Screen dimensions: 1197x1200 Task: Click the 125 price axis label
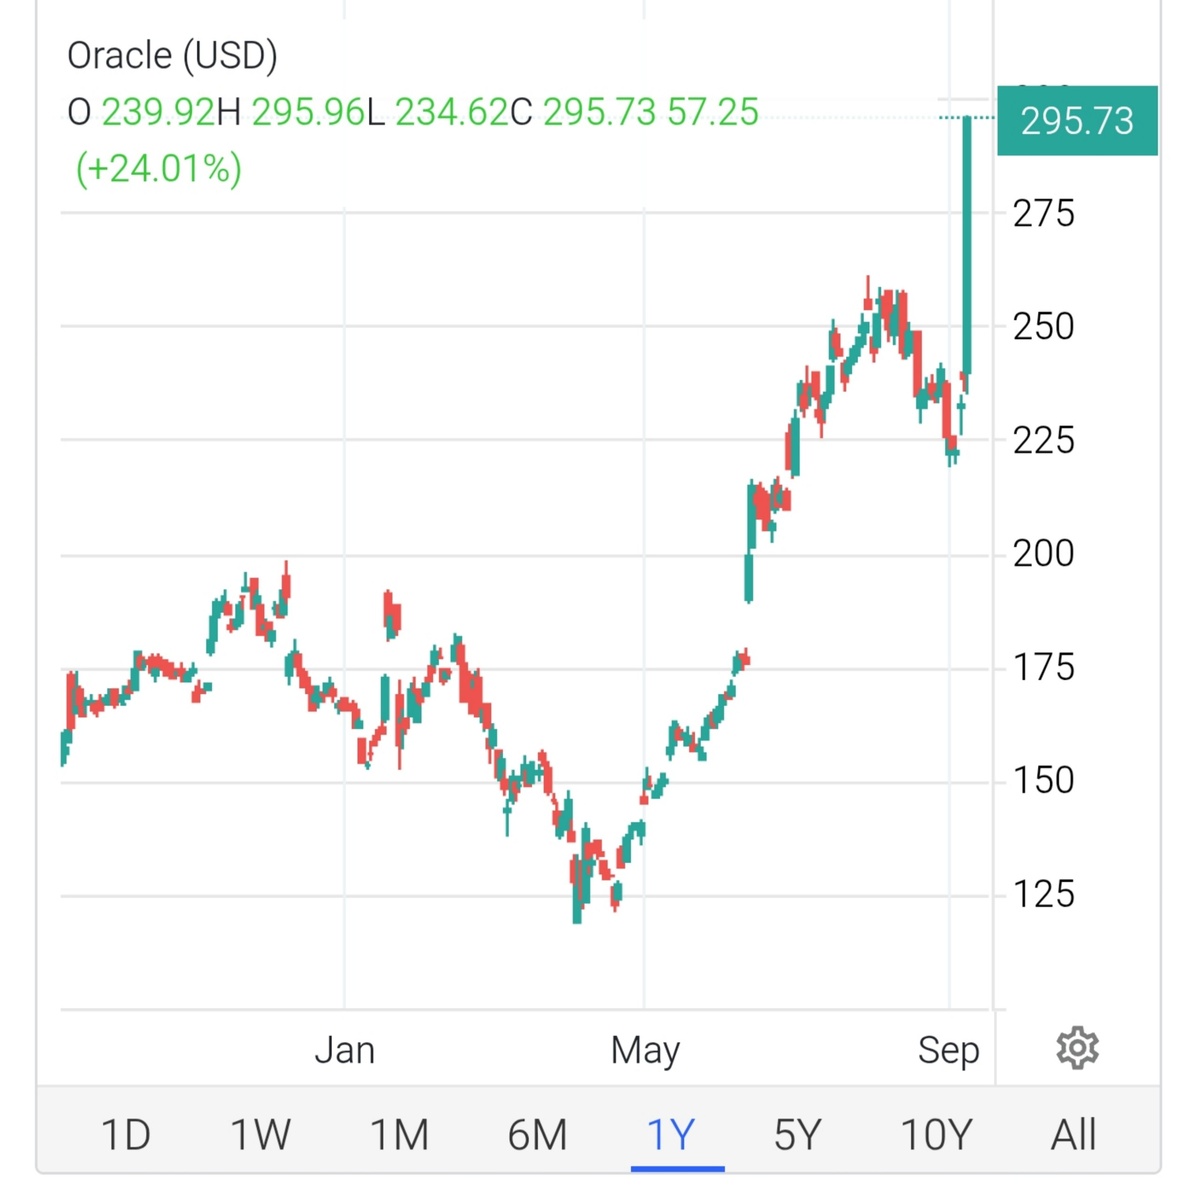tap(1044, 894)
